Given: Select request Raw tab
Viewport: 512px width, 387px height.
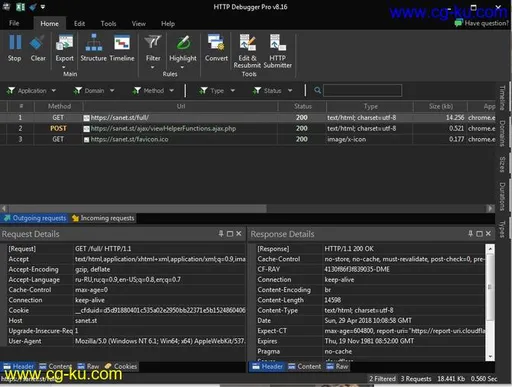Looking at the screenshot, I should pyautogui.click(x=88, y=366).
